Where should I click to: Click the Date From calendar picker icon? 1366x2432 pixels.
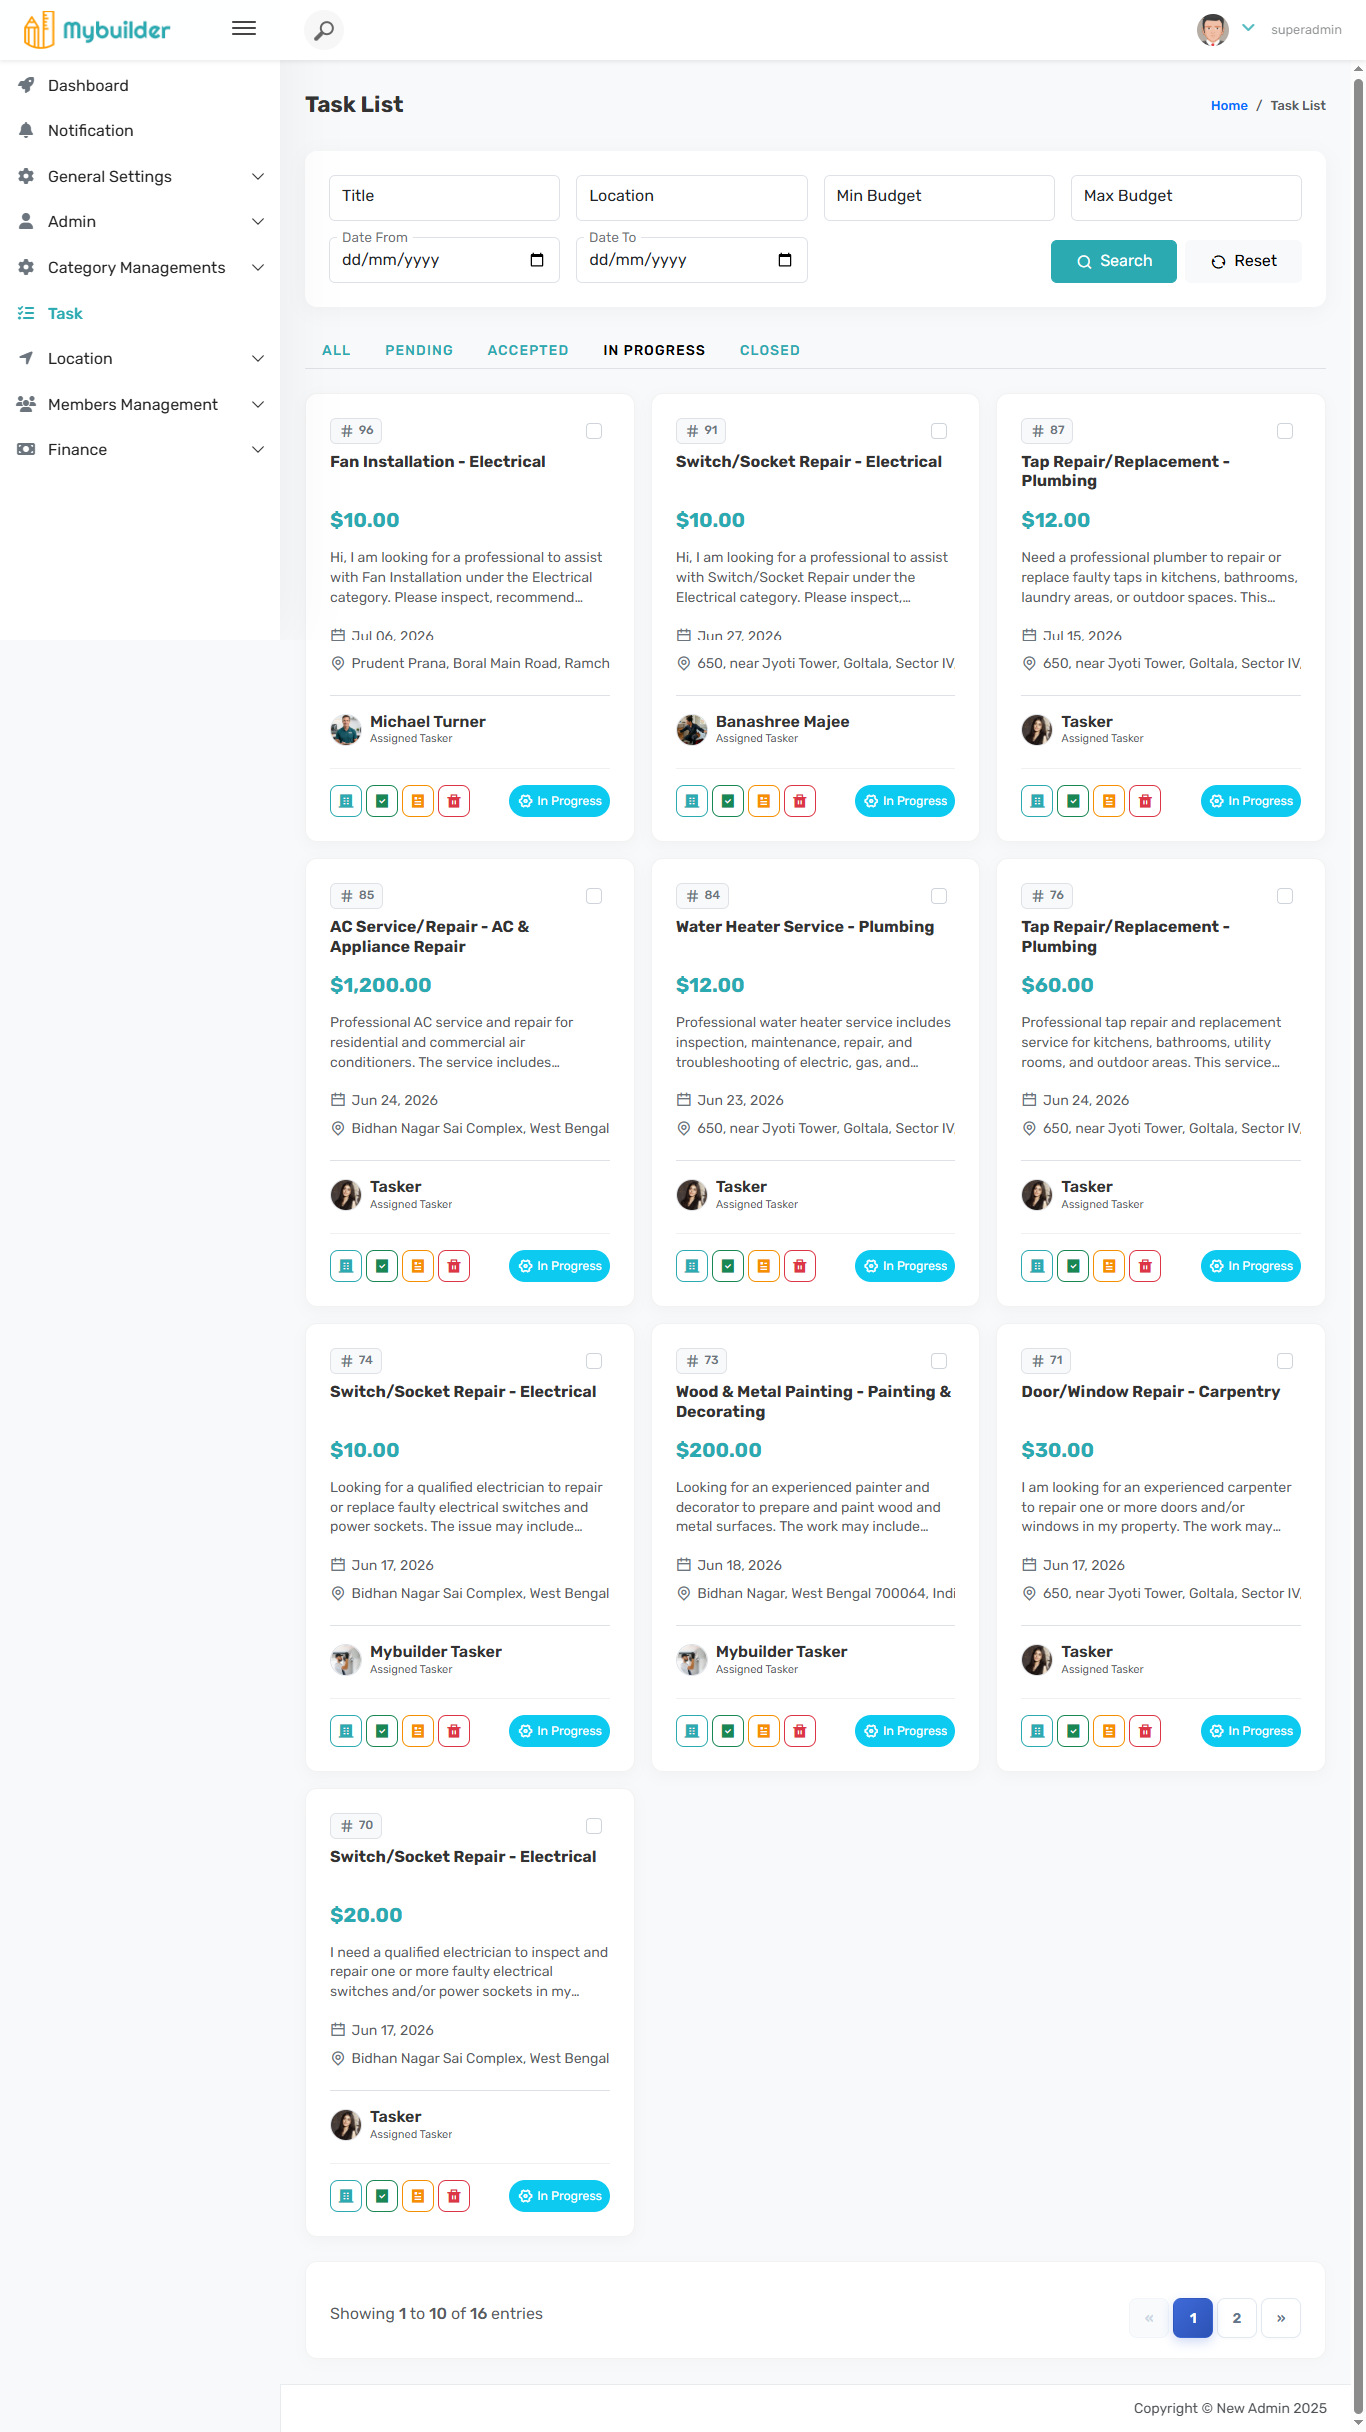click(x=537, y=260)
